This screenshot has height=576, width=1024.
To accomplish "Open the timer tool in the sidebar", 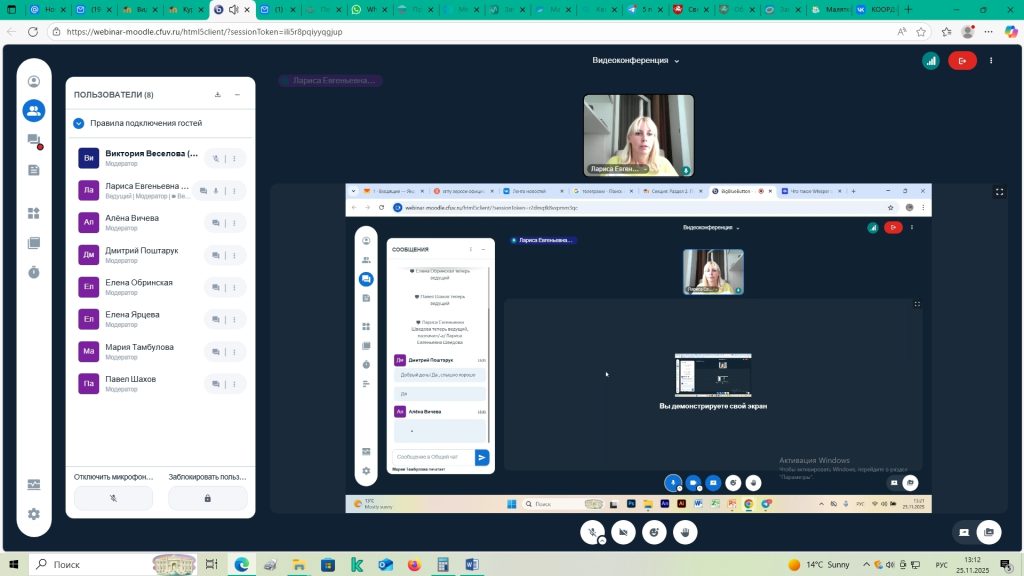I will point(34,272).
